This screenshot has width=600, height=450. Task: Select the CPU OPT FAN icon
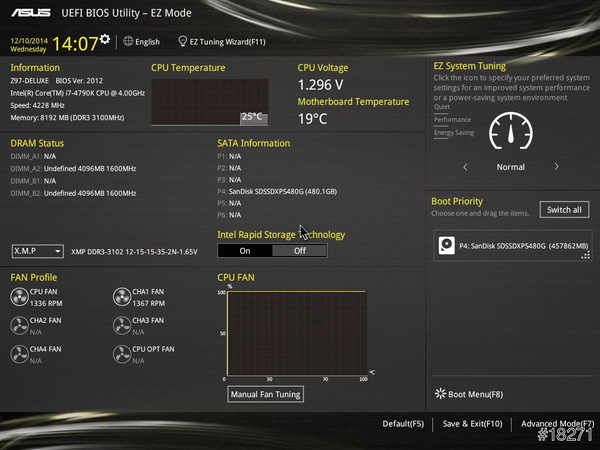pos(122,354)
